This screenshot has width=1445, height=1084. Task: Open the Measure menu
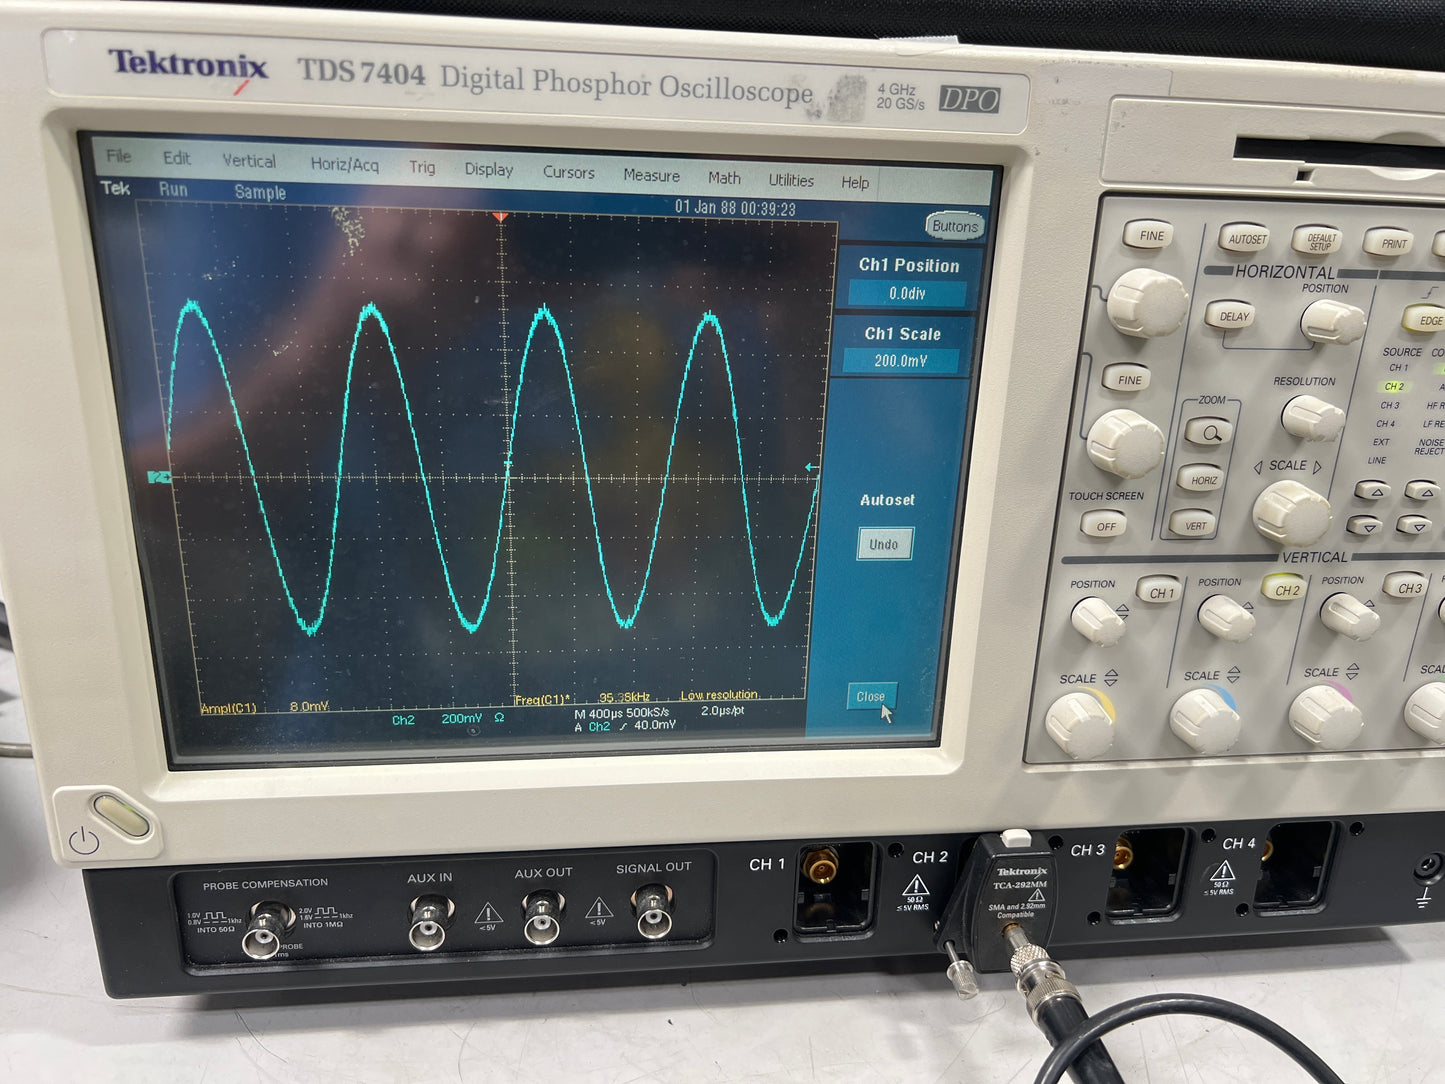click(651, 176)
